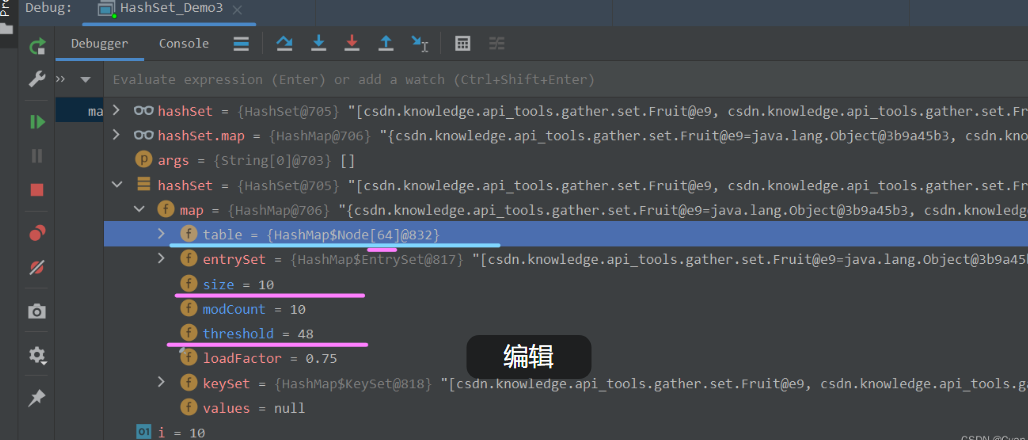Click the double chevron expand frames
This screenshot has height=440, width=1028.
(60, 79)
